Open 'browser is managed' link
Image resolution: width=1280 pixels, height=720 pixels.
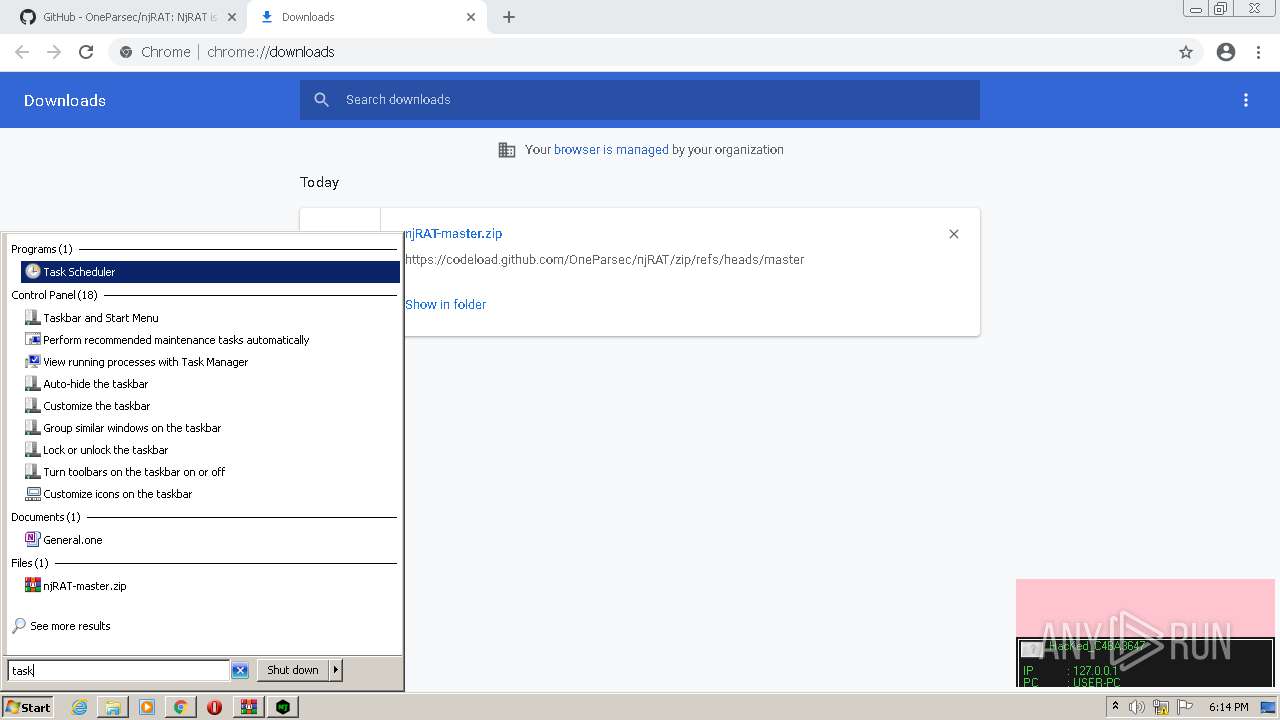click(611, 150)
